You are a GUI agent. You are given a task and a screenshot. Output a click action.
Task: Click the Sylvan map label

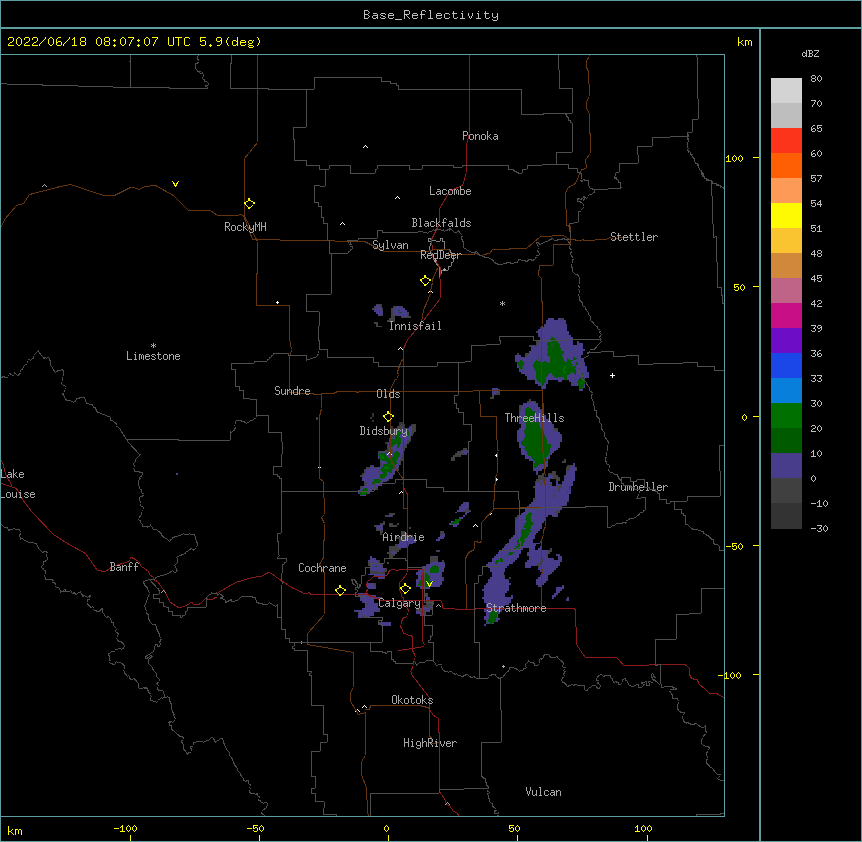[x=390, y=245]
